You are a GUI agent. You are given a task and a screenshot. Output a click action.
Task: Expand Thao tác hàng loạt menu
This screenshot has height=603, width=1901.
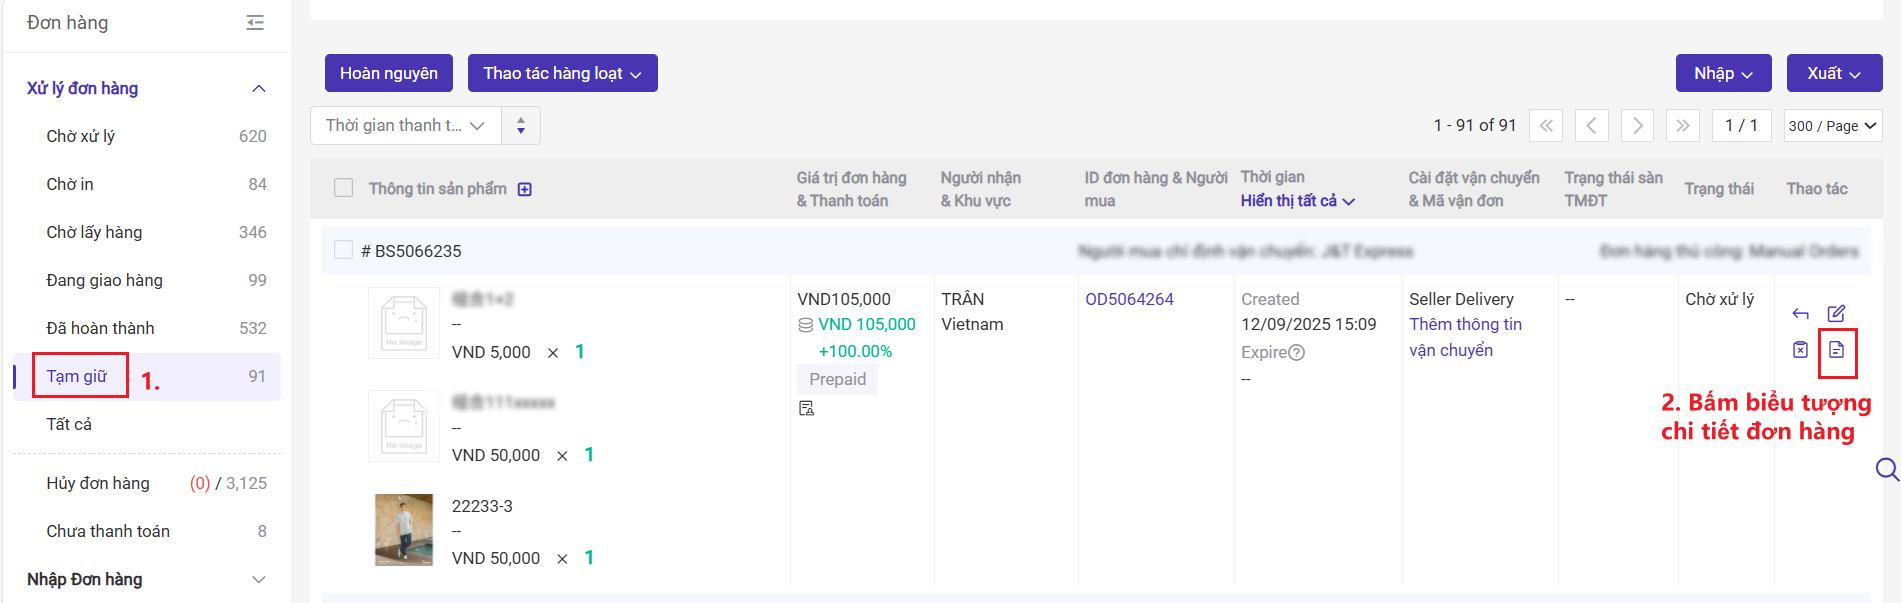pyautogui.click(x=562, y=73)
